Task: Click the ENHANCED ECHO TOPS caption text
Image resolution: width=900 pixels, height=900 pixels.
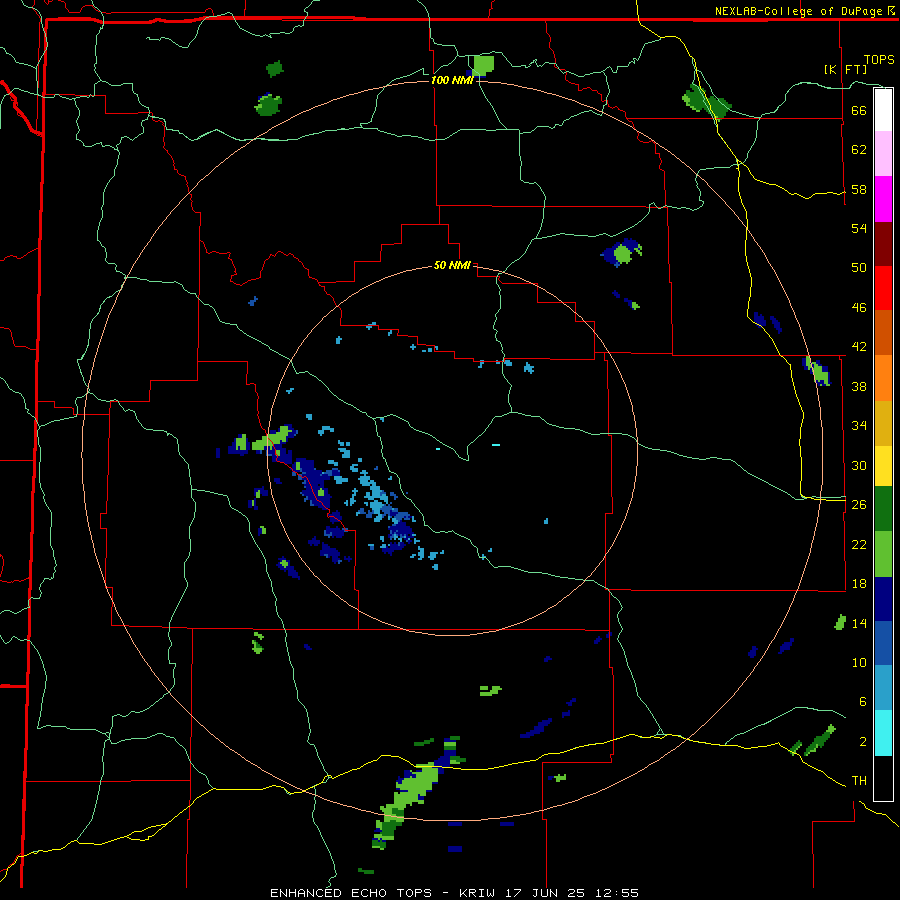Action: (x=351, y=893)
